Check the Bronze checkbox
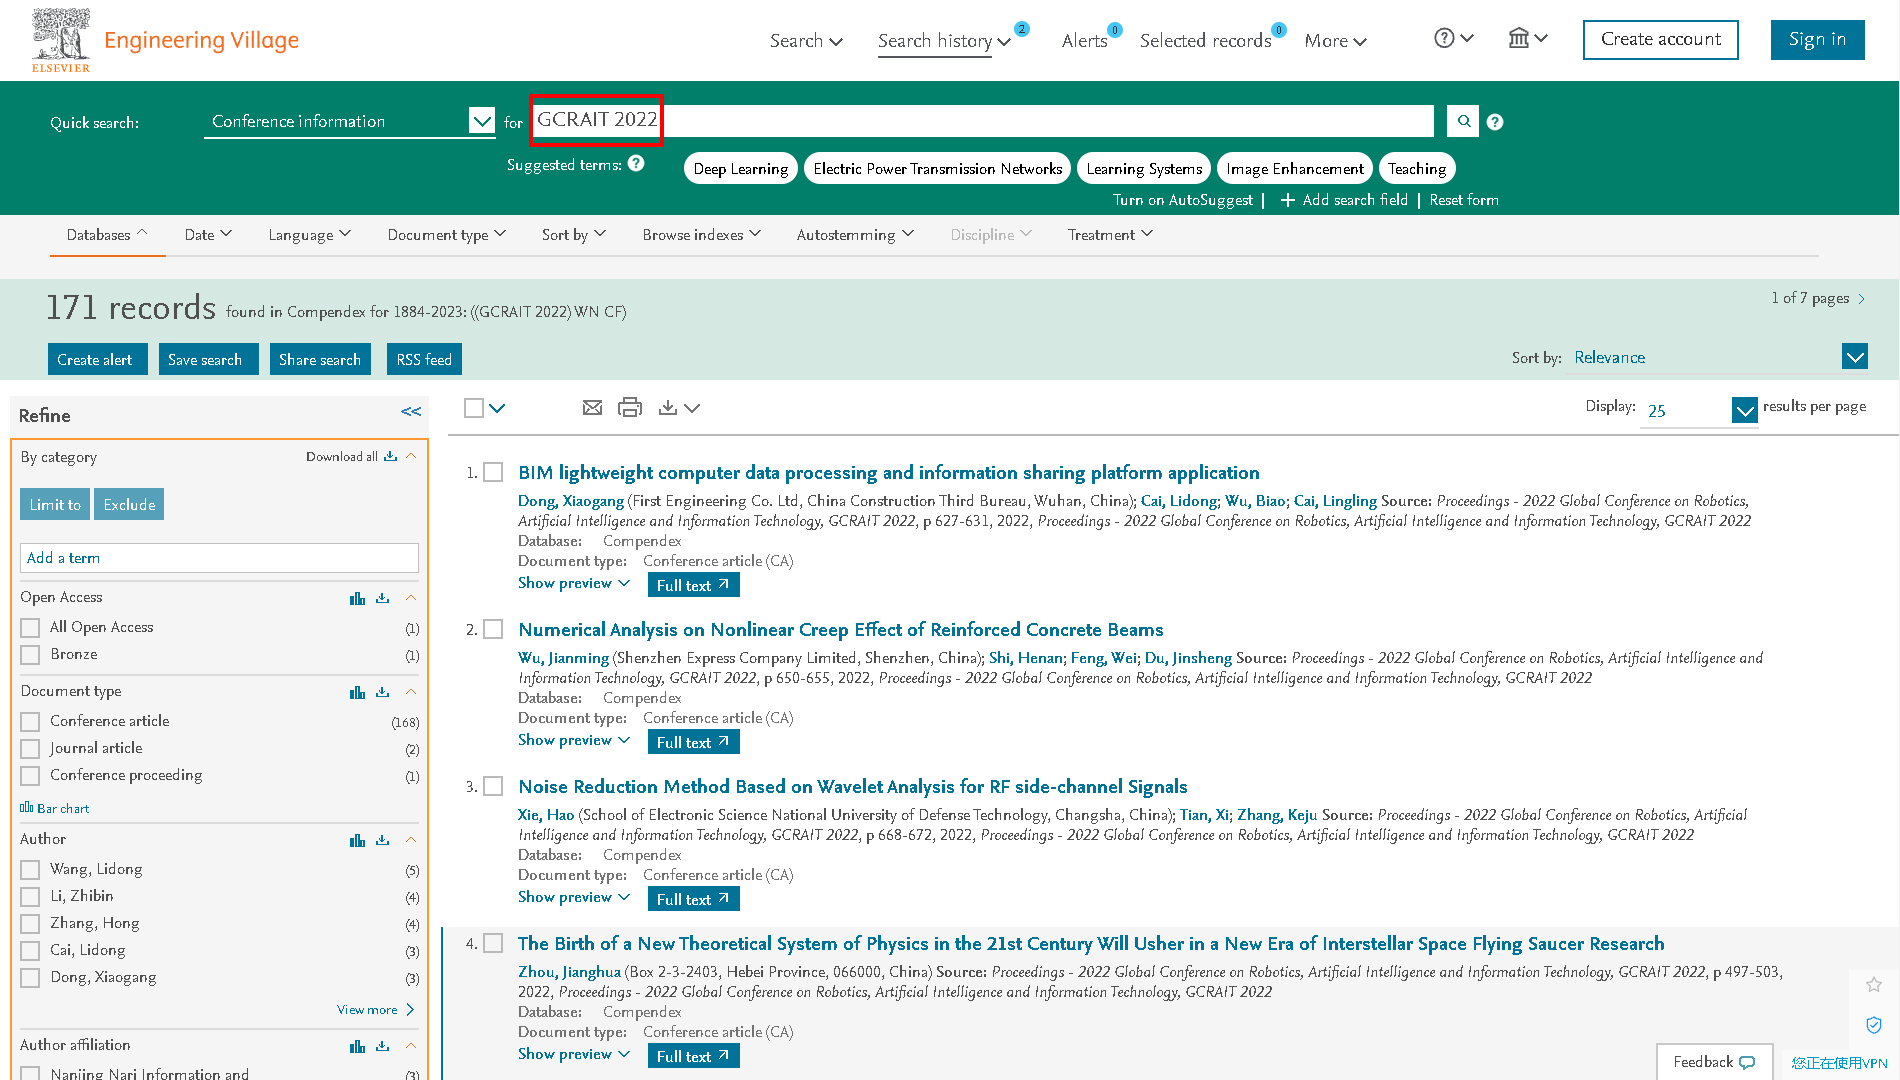This screenshot has height=1080, width=1900. 30,654
